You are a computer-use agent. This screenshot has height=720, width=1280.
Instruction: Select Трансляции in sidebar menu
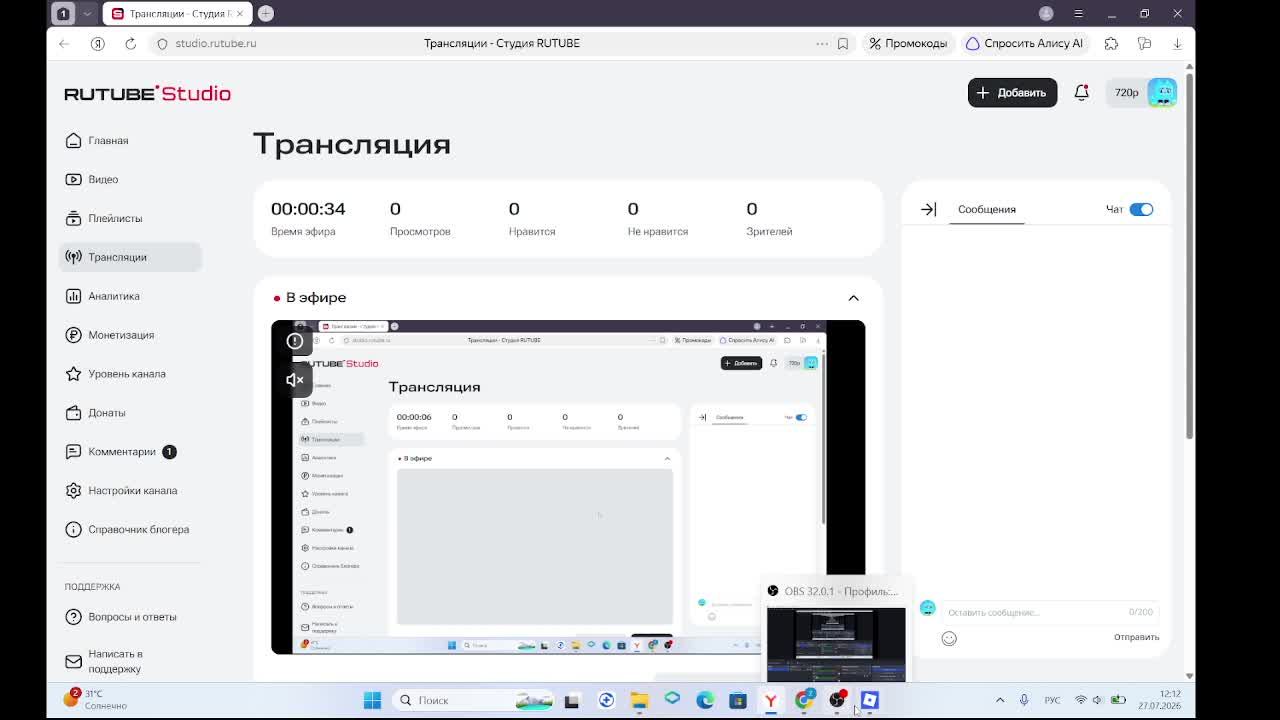130,257
